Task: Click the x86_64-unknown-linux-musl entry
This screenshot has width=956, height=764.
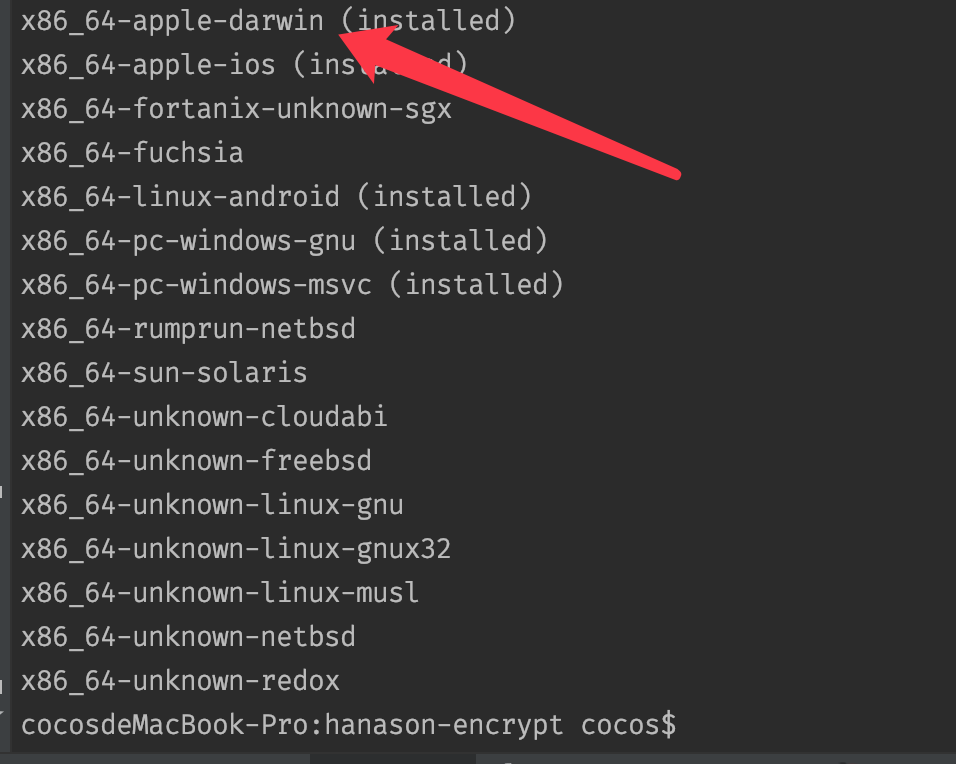Action: (x=220, y=593)
